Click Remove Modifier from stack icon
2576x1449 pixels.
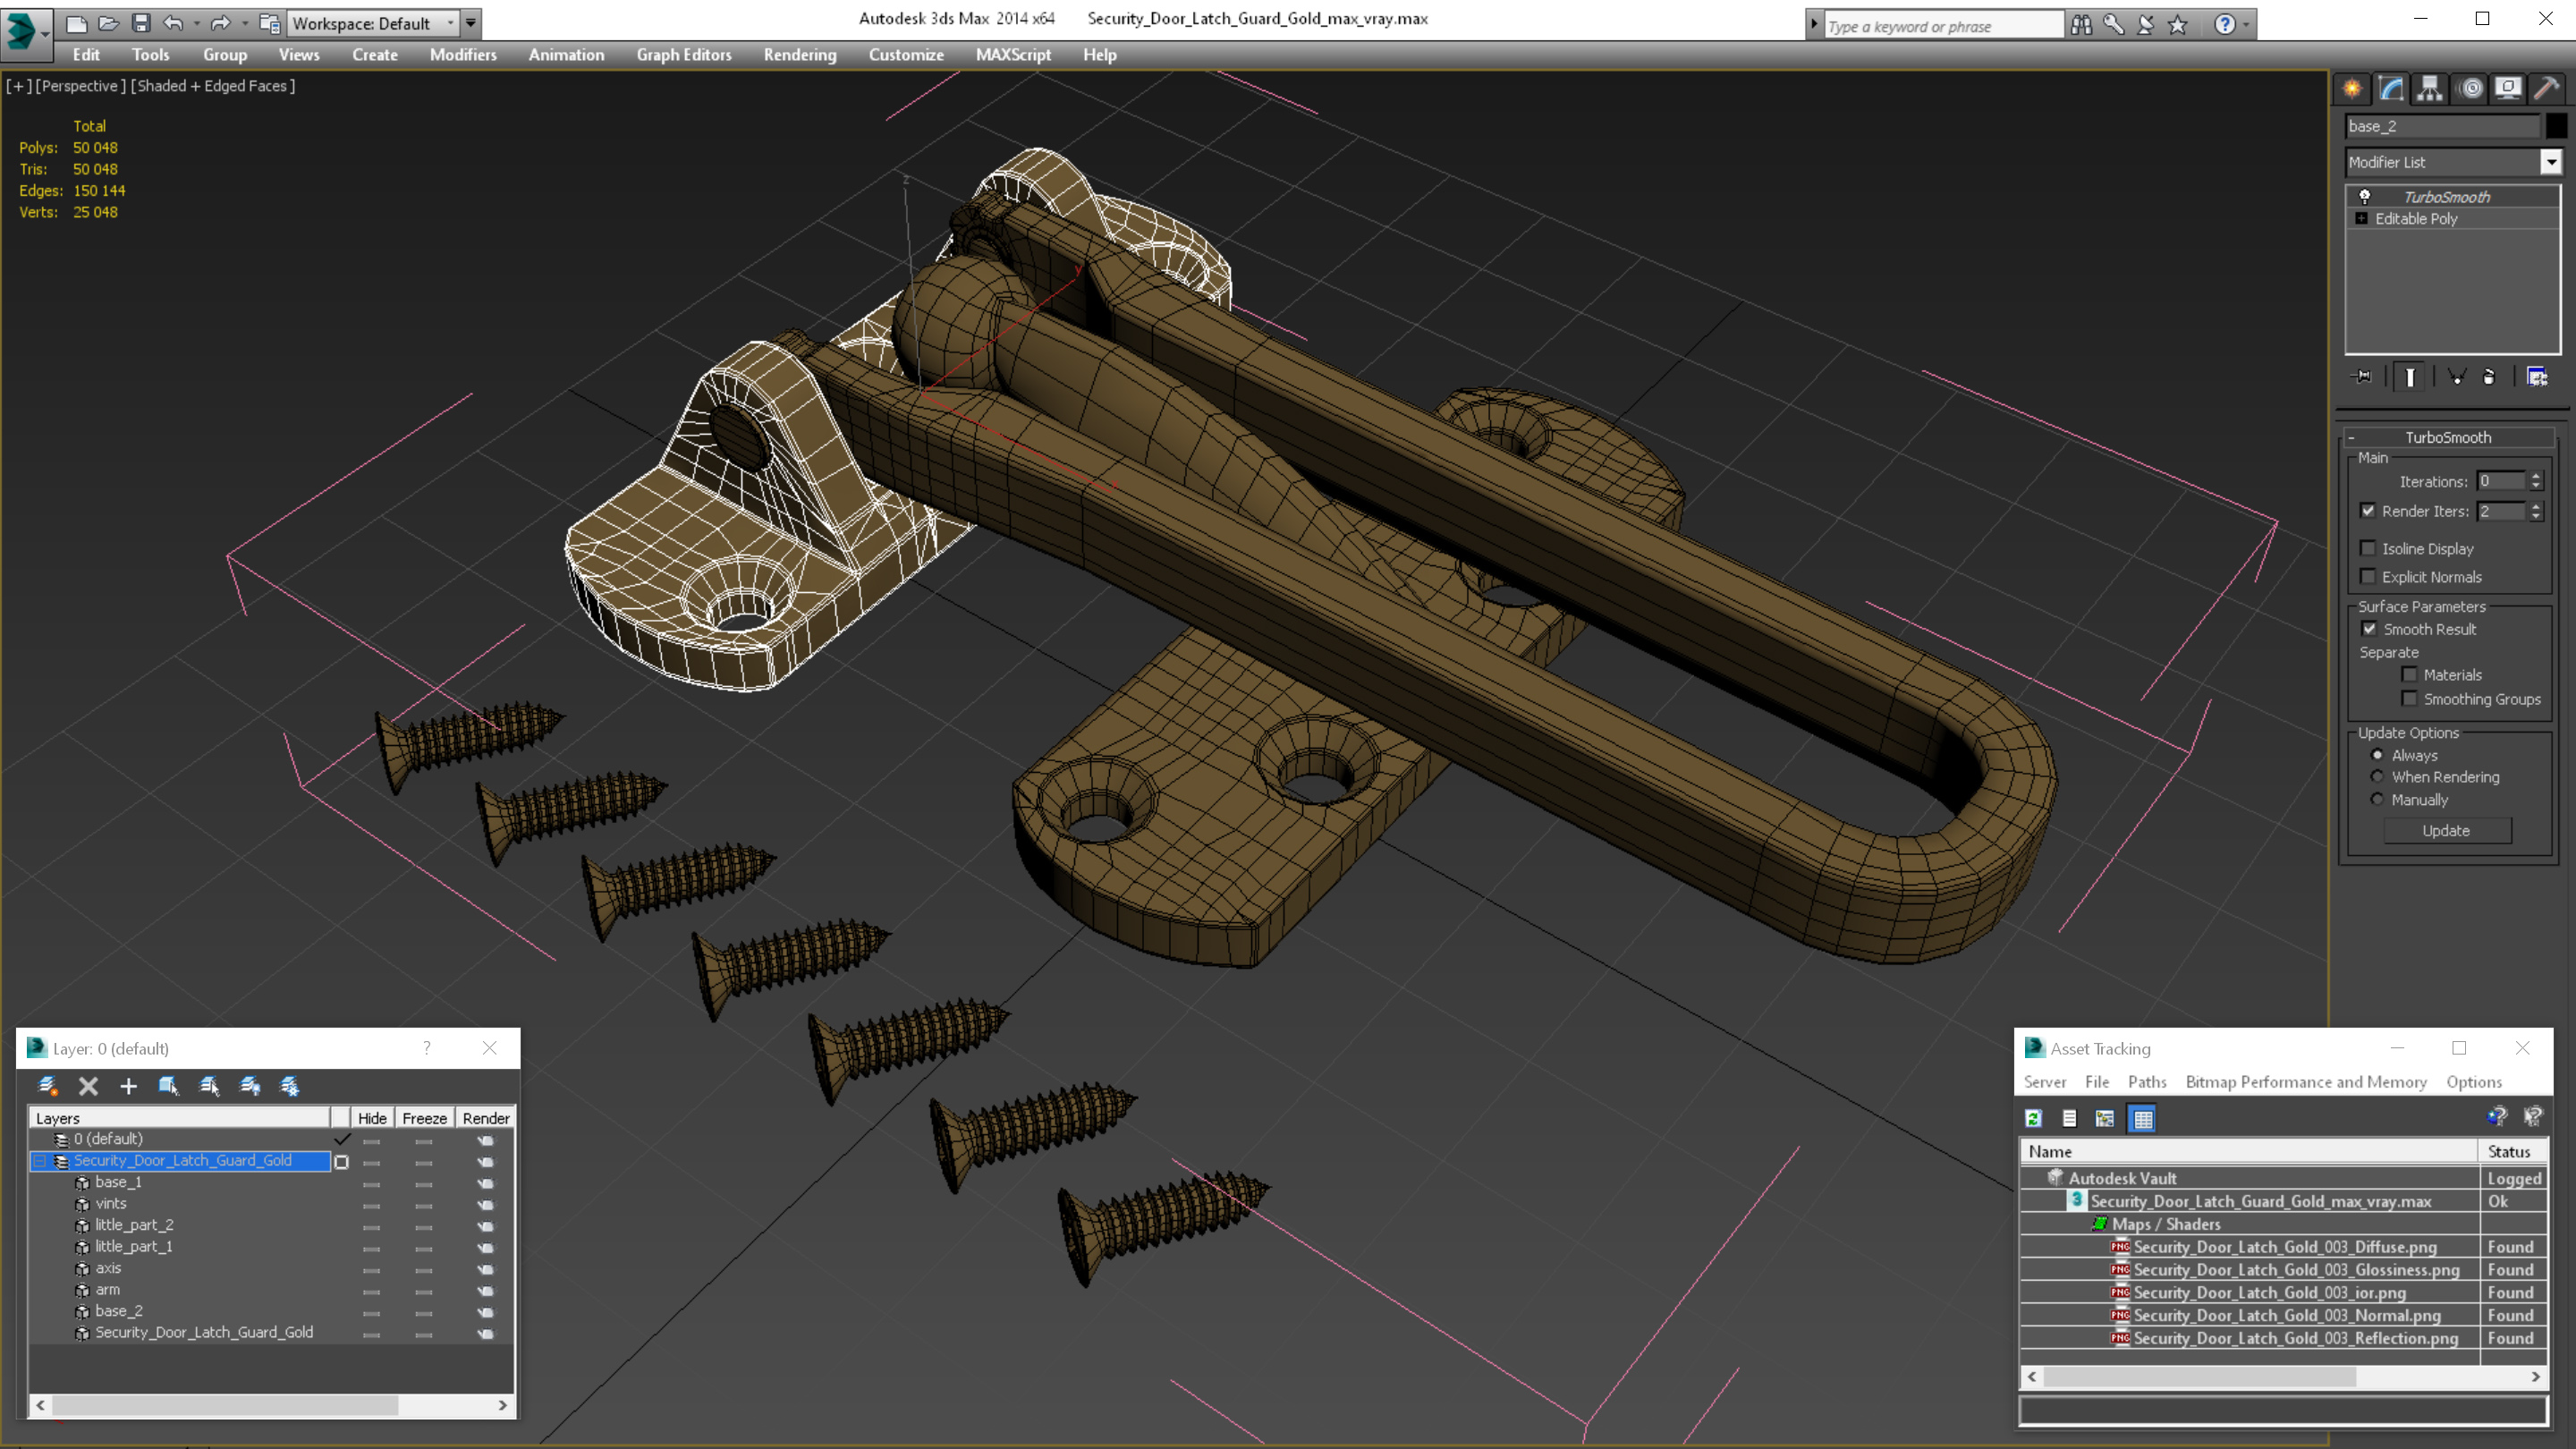coord(2489,377)
